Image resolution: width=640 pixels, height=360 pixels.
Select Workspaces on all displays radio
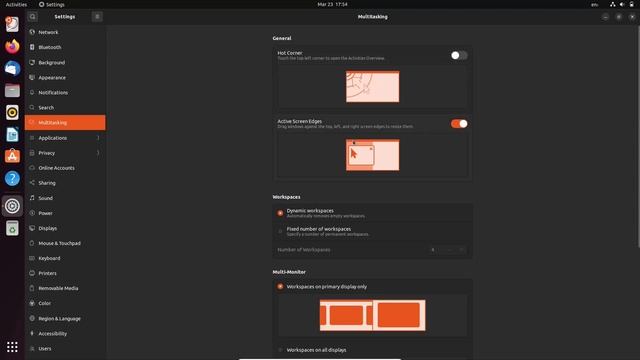[280, 350]
